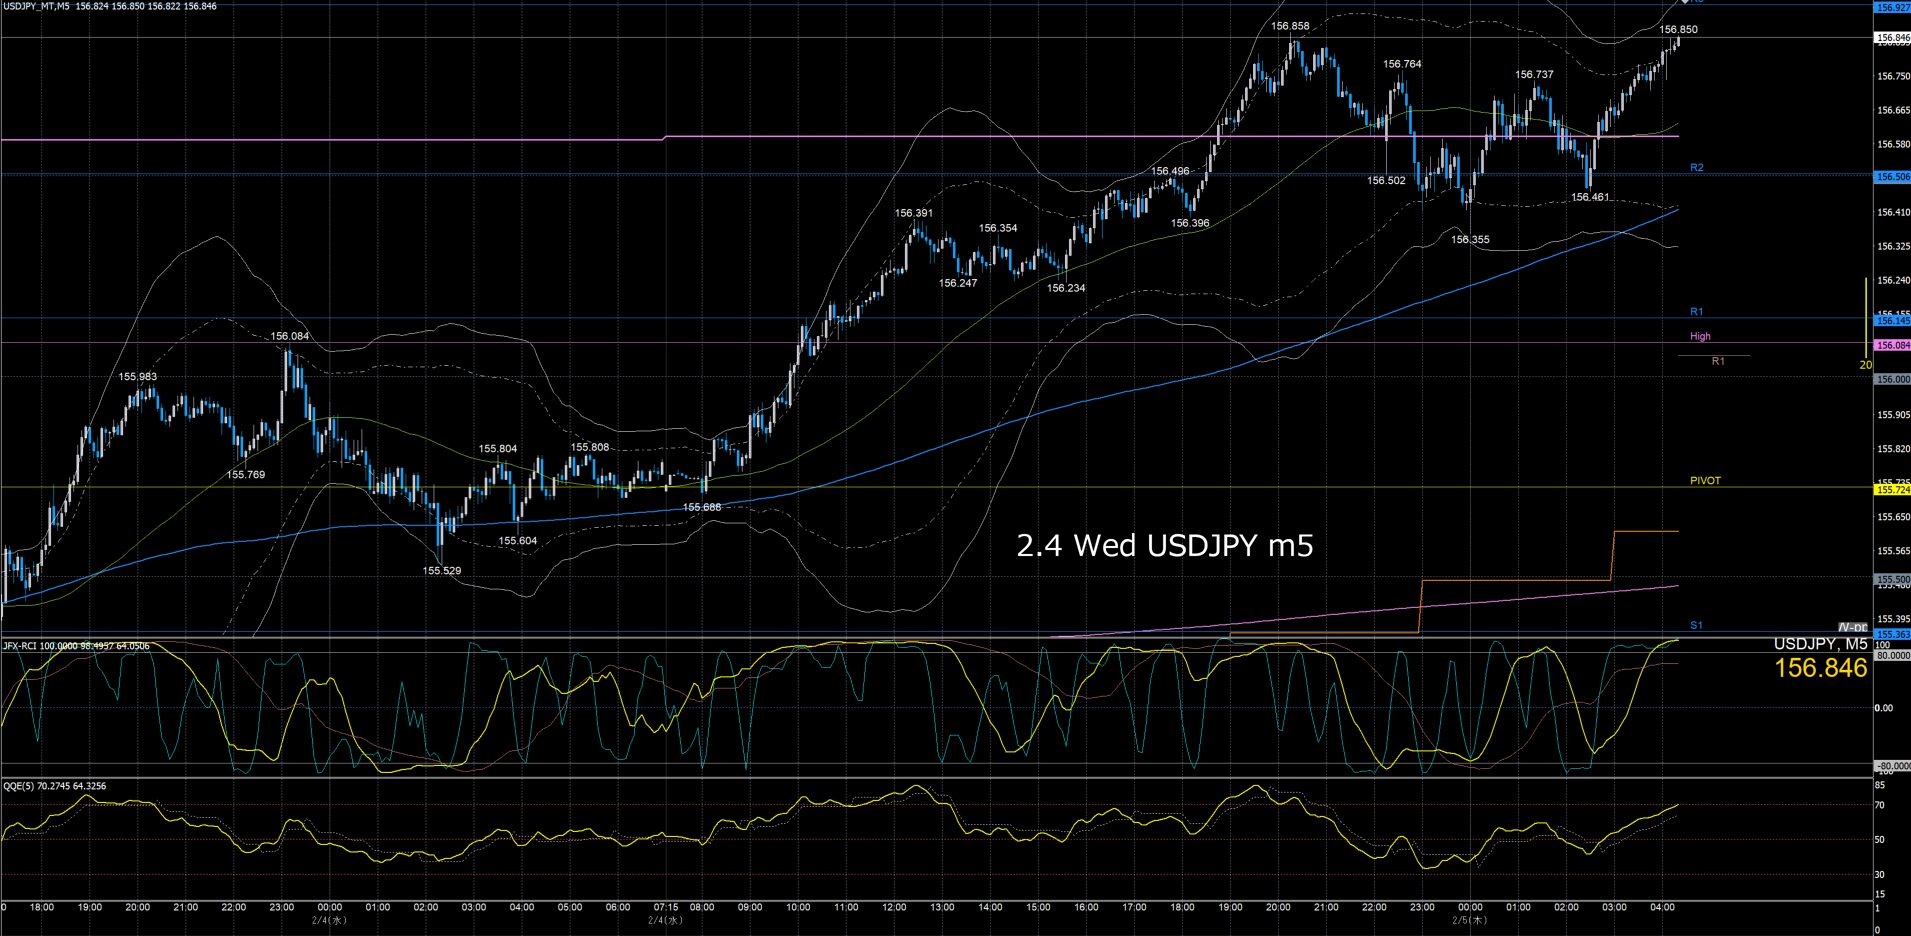Viewport: 1911px width, 936px height.
Task: Click the 156.858 swing high label
Action: 1290,27
